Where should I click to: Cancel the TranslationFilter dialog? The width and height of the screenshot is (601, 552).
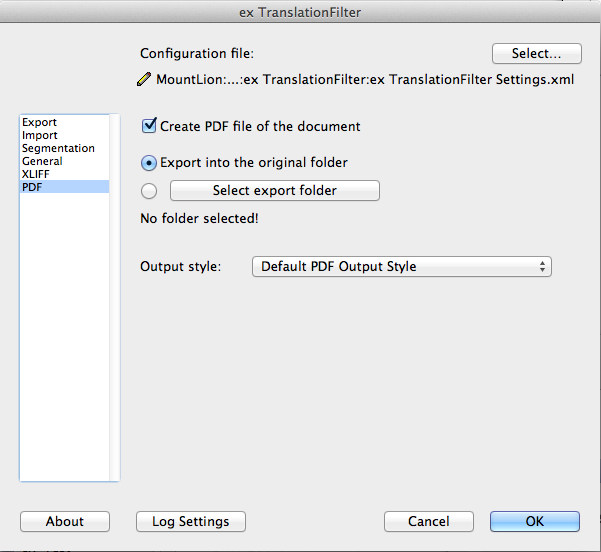[x=429, y=521]
